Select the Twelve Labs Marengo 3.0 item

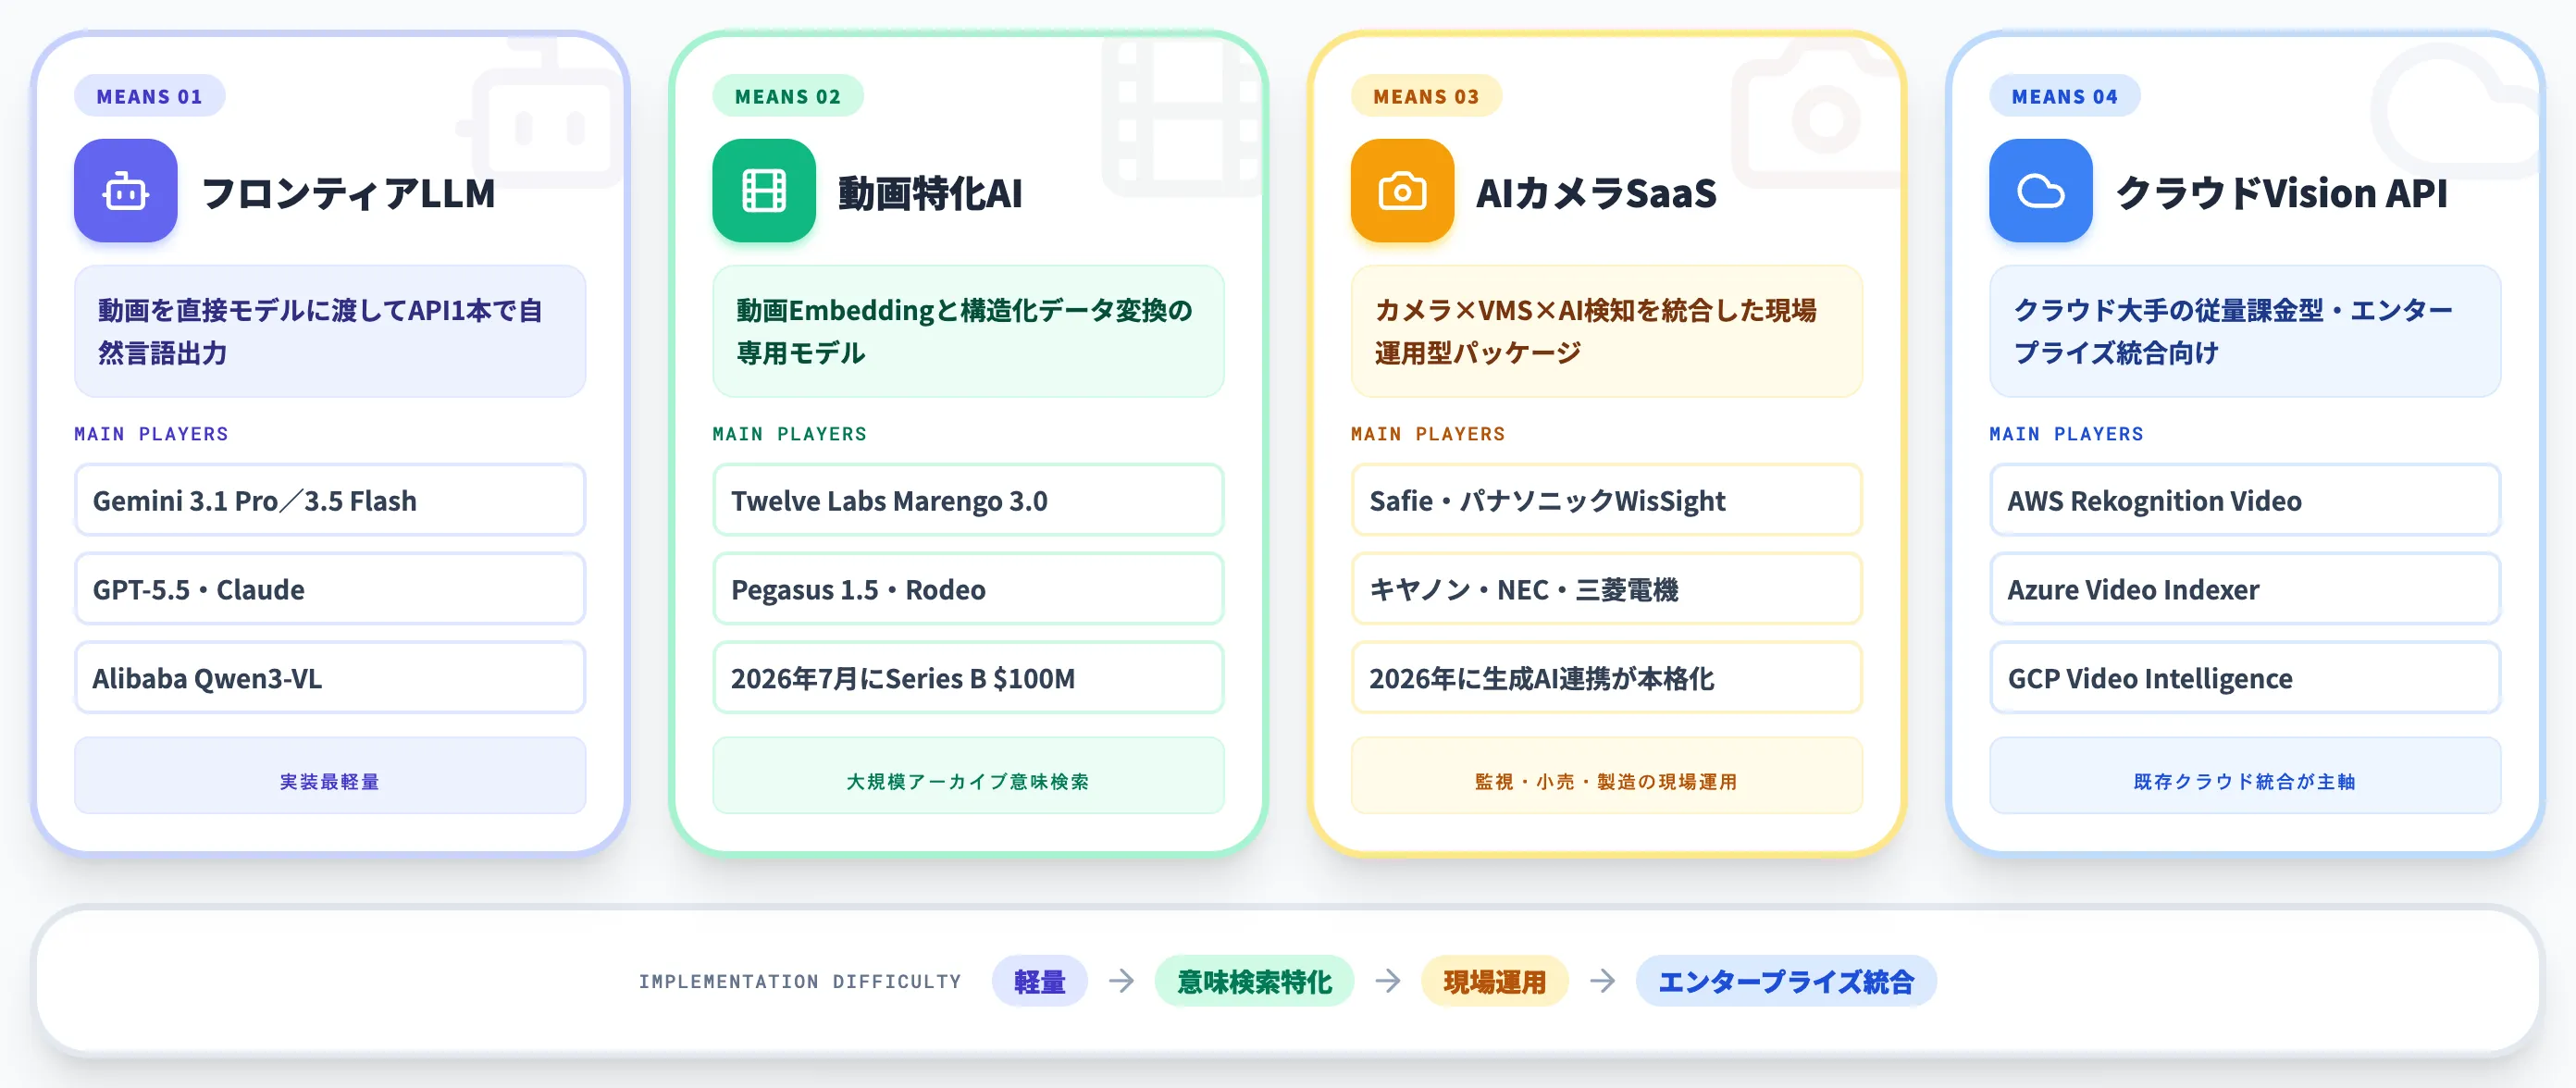tap(968, 500)
